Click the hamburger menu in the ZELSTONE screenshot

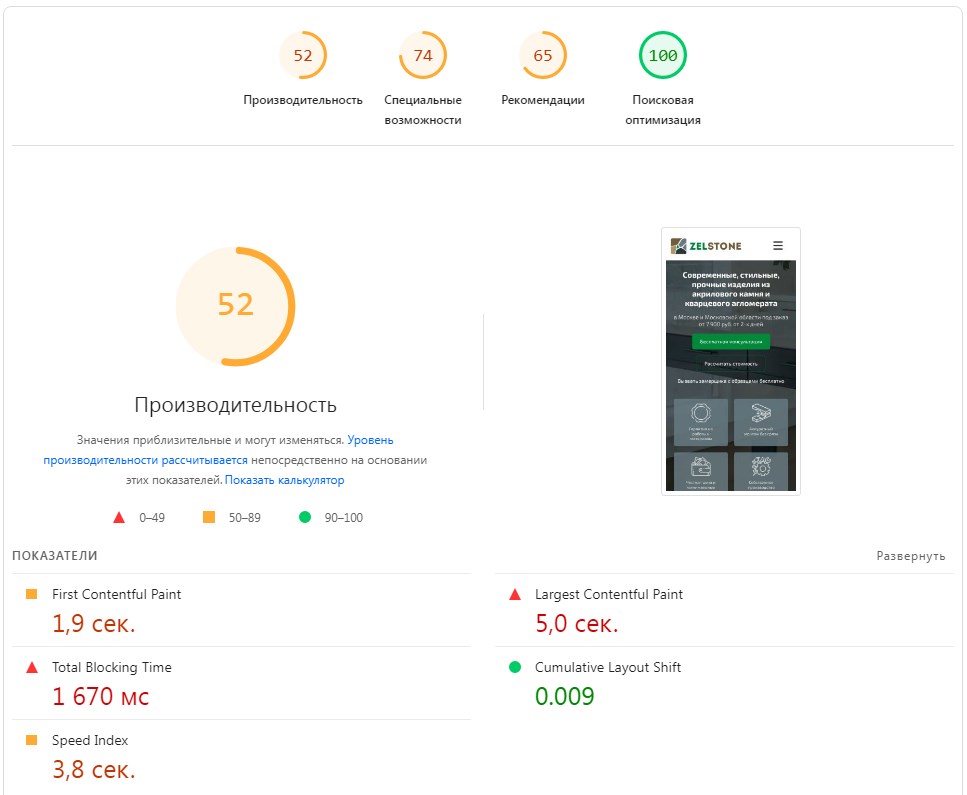tap(778, 246)
